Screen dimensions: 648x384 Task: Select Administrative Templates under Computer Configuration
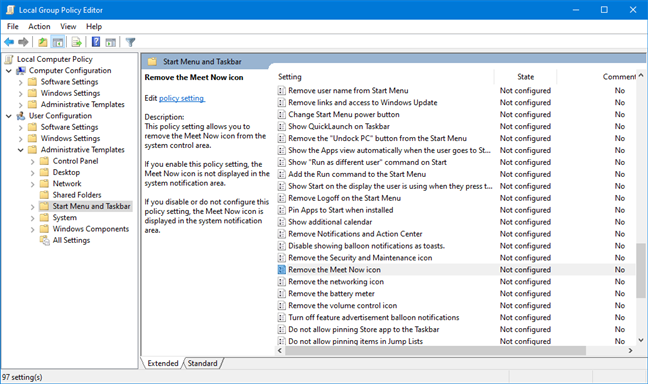point(82,105)
